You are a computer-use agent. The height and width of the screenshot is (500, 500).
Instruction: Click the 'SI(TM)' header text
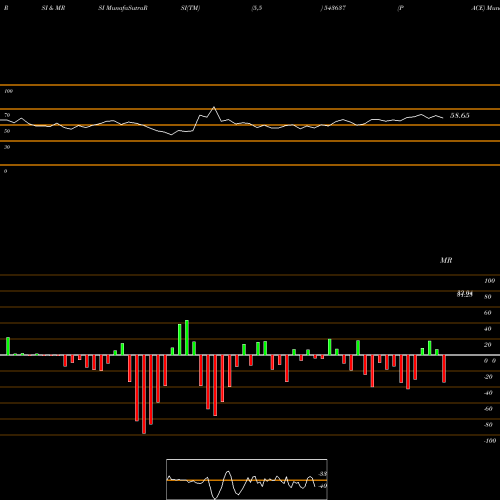click(x=190, y=8)
